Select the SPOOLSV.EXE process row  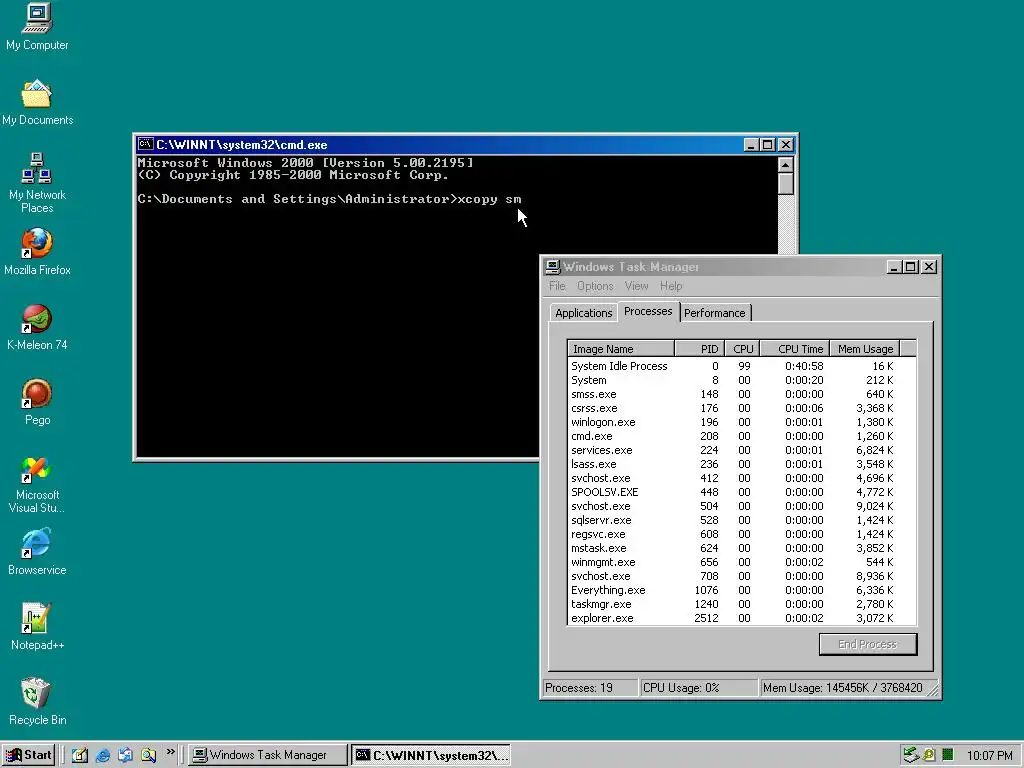(741, 492)
